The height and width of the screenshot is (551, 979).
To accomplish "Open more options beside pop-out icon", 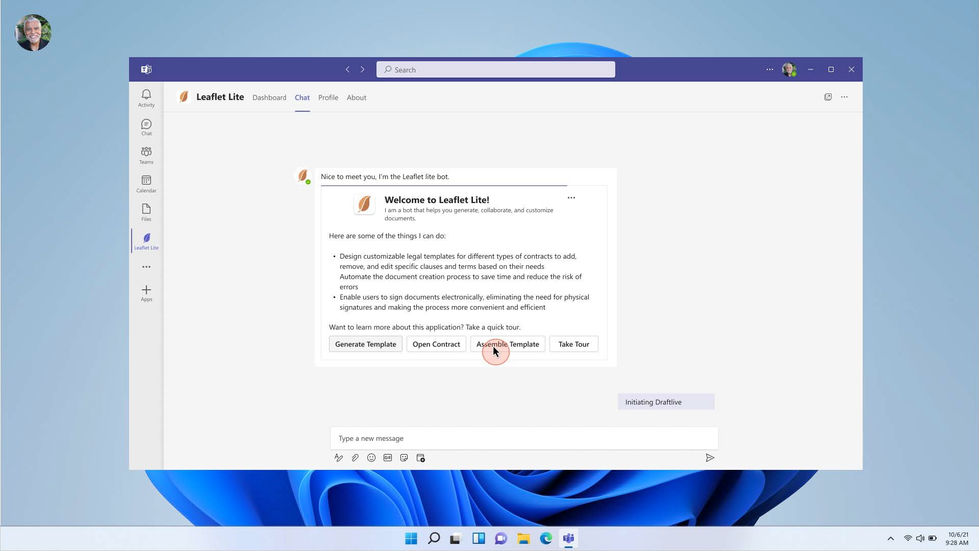I will (844, 97).
